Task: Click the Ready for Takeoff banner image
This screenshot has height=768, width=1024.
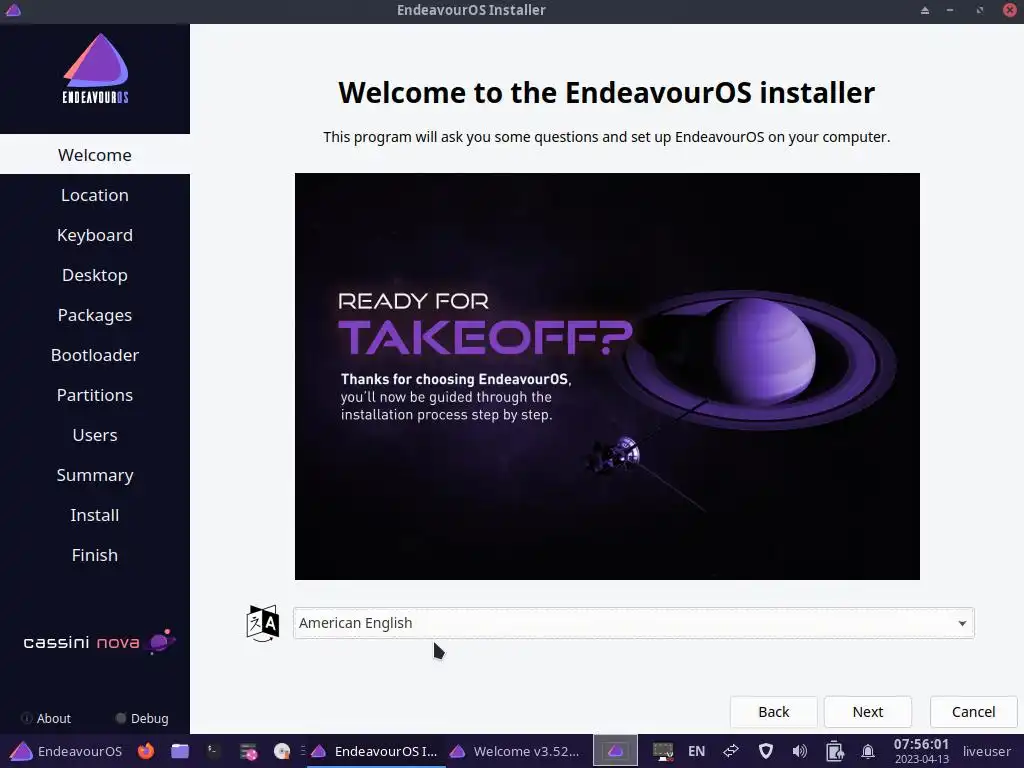Action: click(607, 376)
